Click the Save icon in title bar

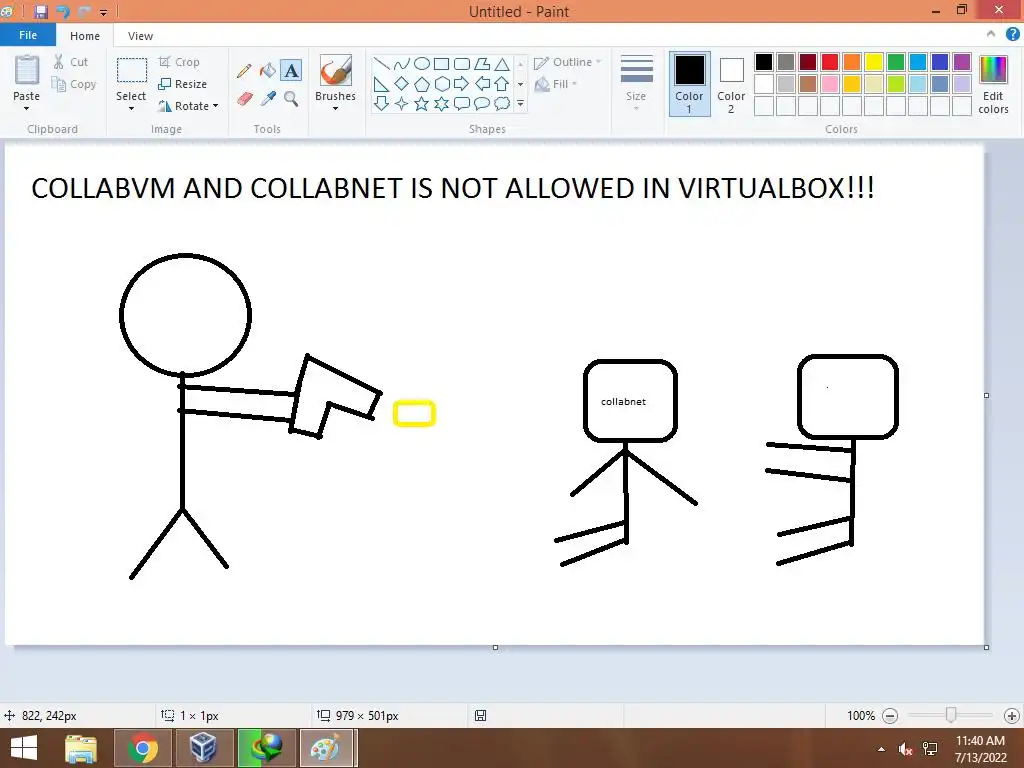pyautogui.click(x=41, y=12)
